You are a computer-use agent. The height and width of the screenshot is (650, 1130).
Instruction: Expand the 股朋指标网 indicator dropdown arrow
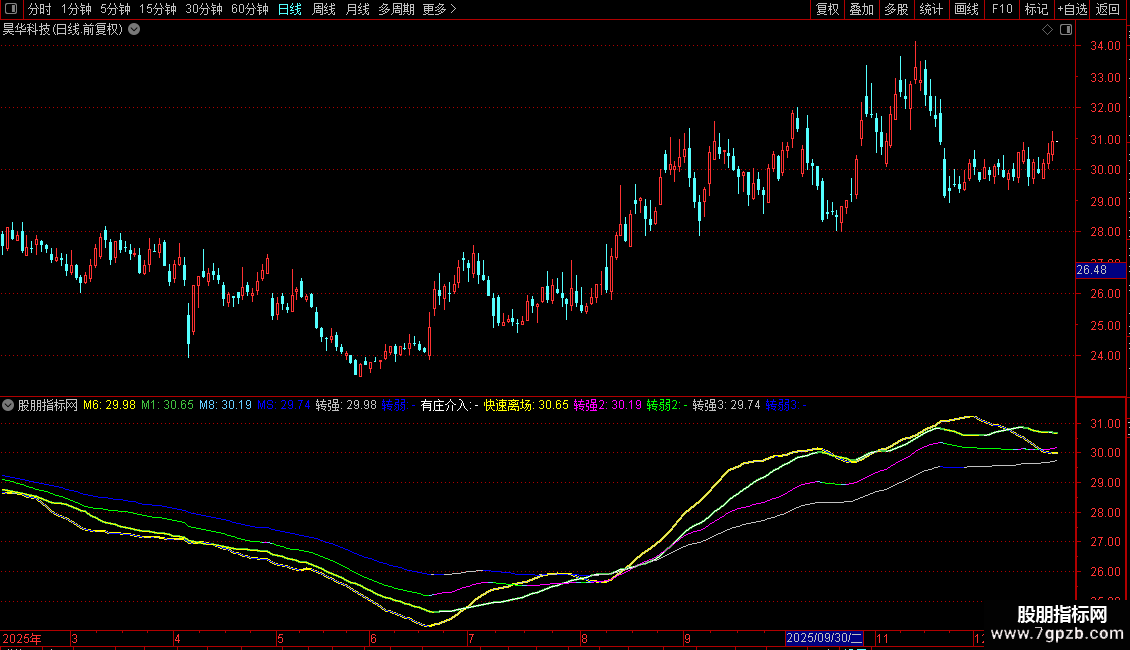(x=9, y=406)
